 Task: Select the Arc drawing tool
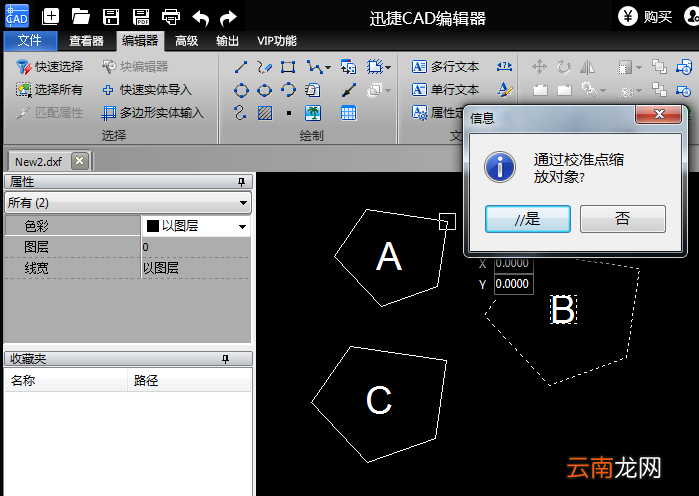288,90
